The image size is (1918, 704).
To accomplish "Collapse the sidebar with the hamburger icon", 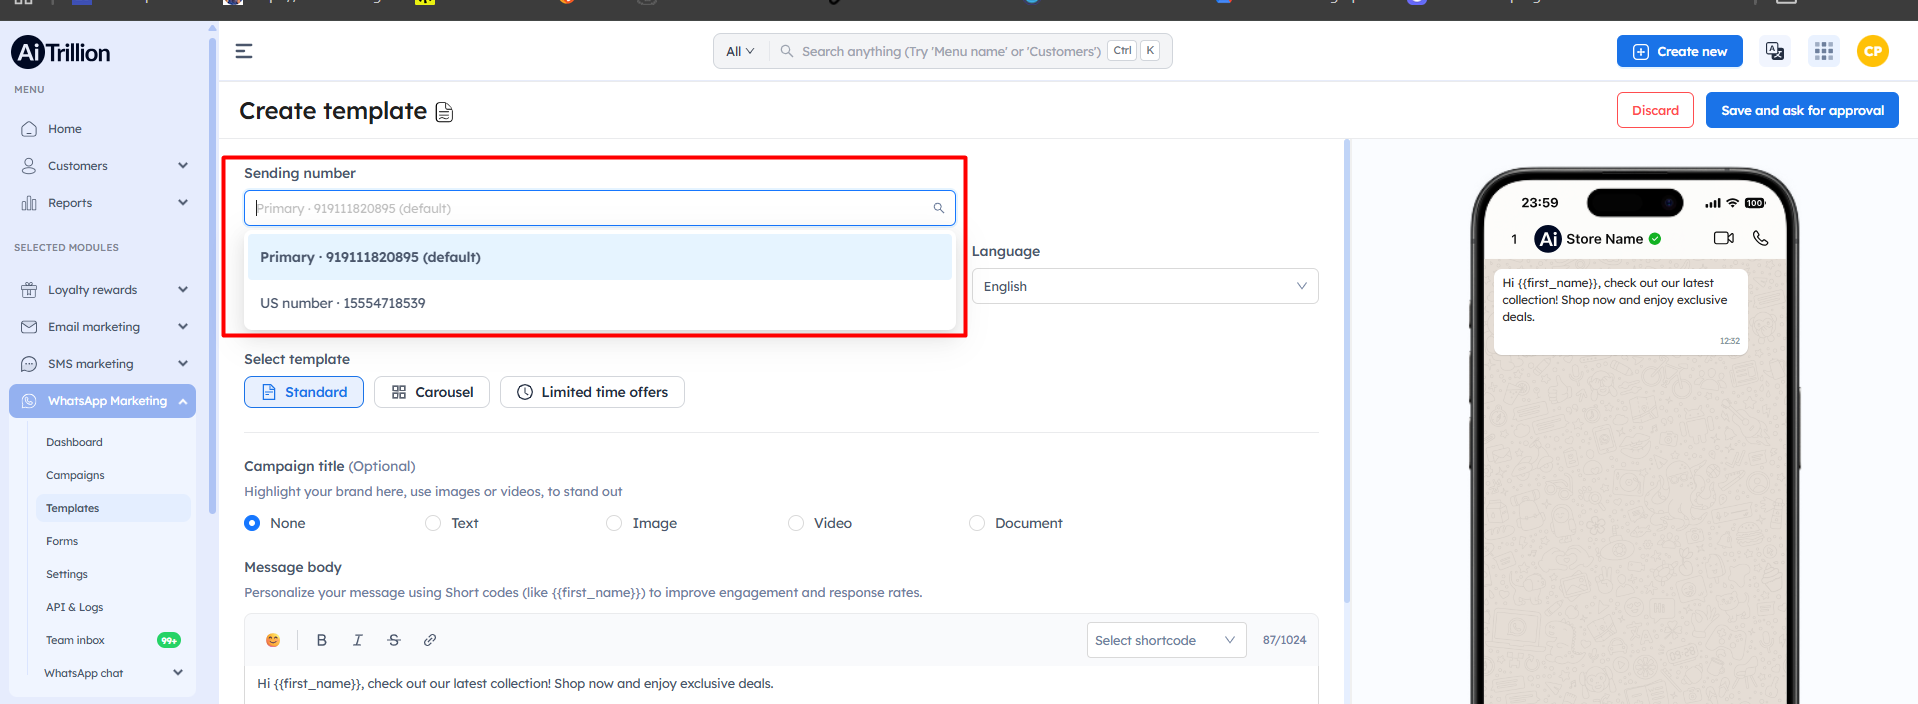I will tap(244, 51).
